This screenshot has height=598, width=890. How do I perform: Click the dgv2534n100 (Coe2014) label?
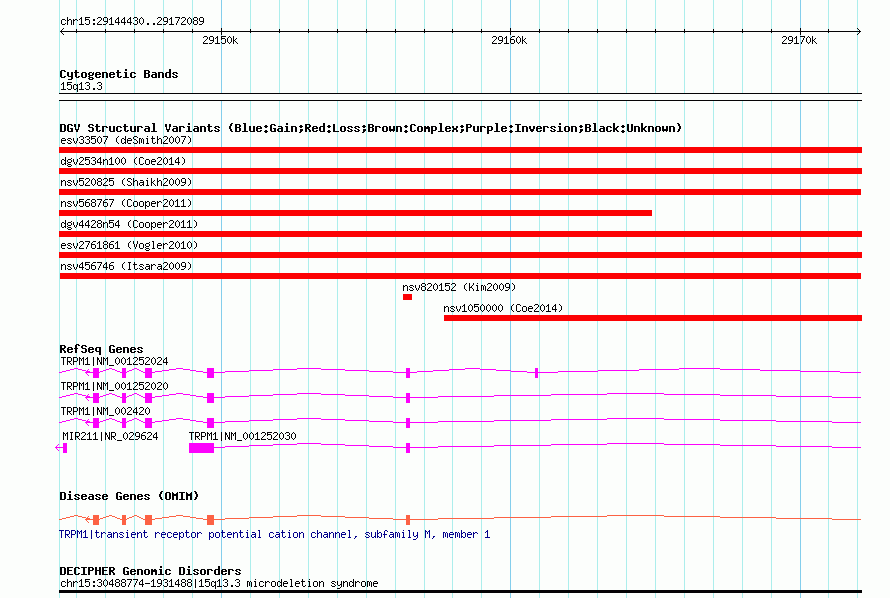123,161
